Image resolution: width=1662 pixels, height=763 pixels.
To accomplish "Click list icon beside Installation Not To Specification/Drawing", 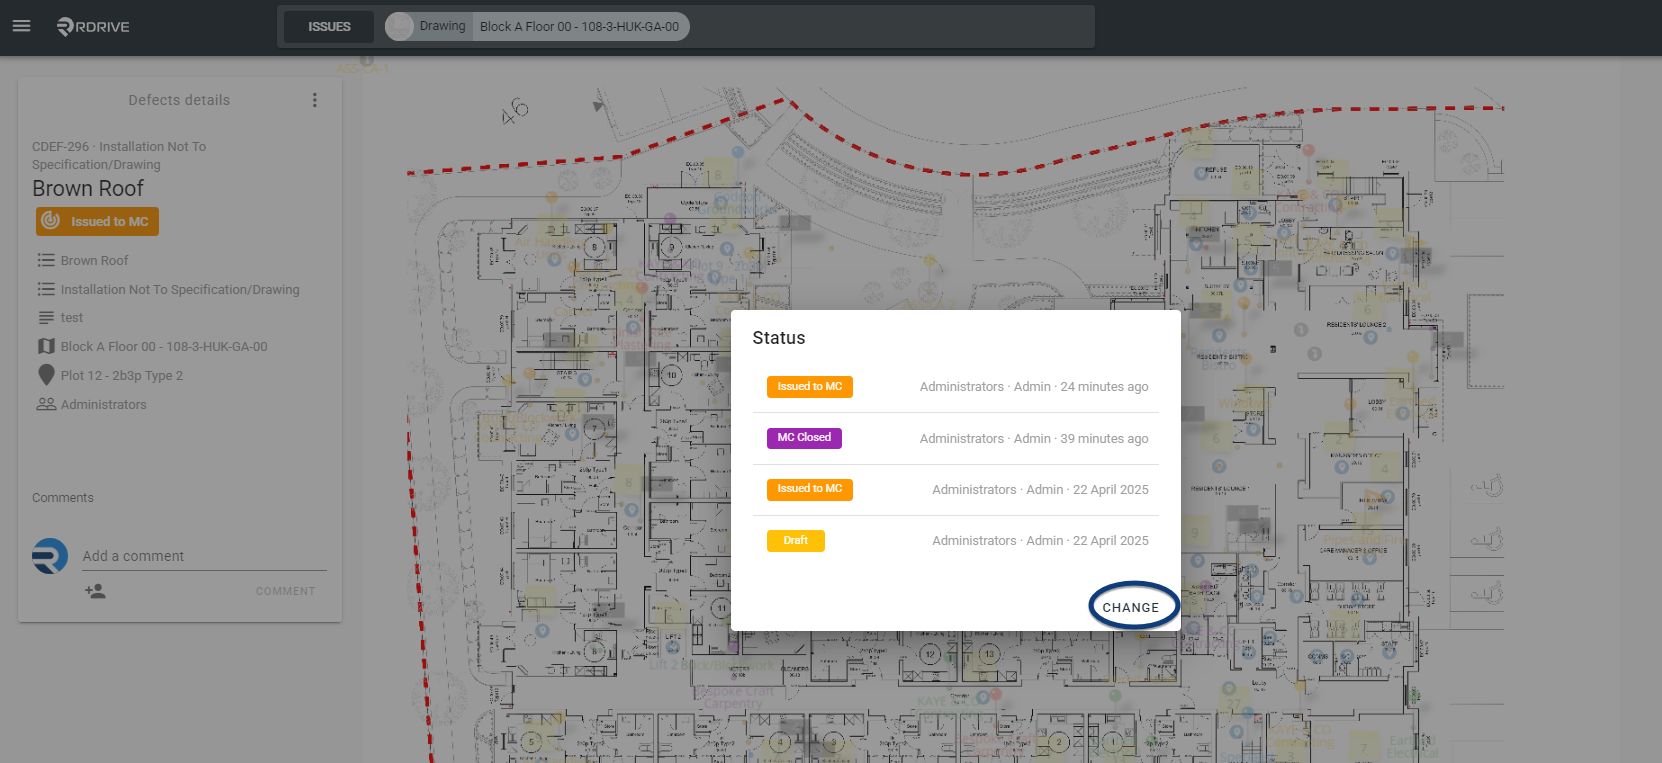I will (46, 289).
